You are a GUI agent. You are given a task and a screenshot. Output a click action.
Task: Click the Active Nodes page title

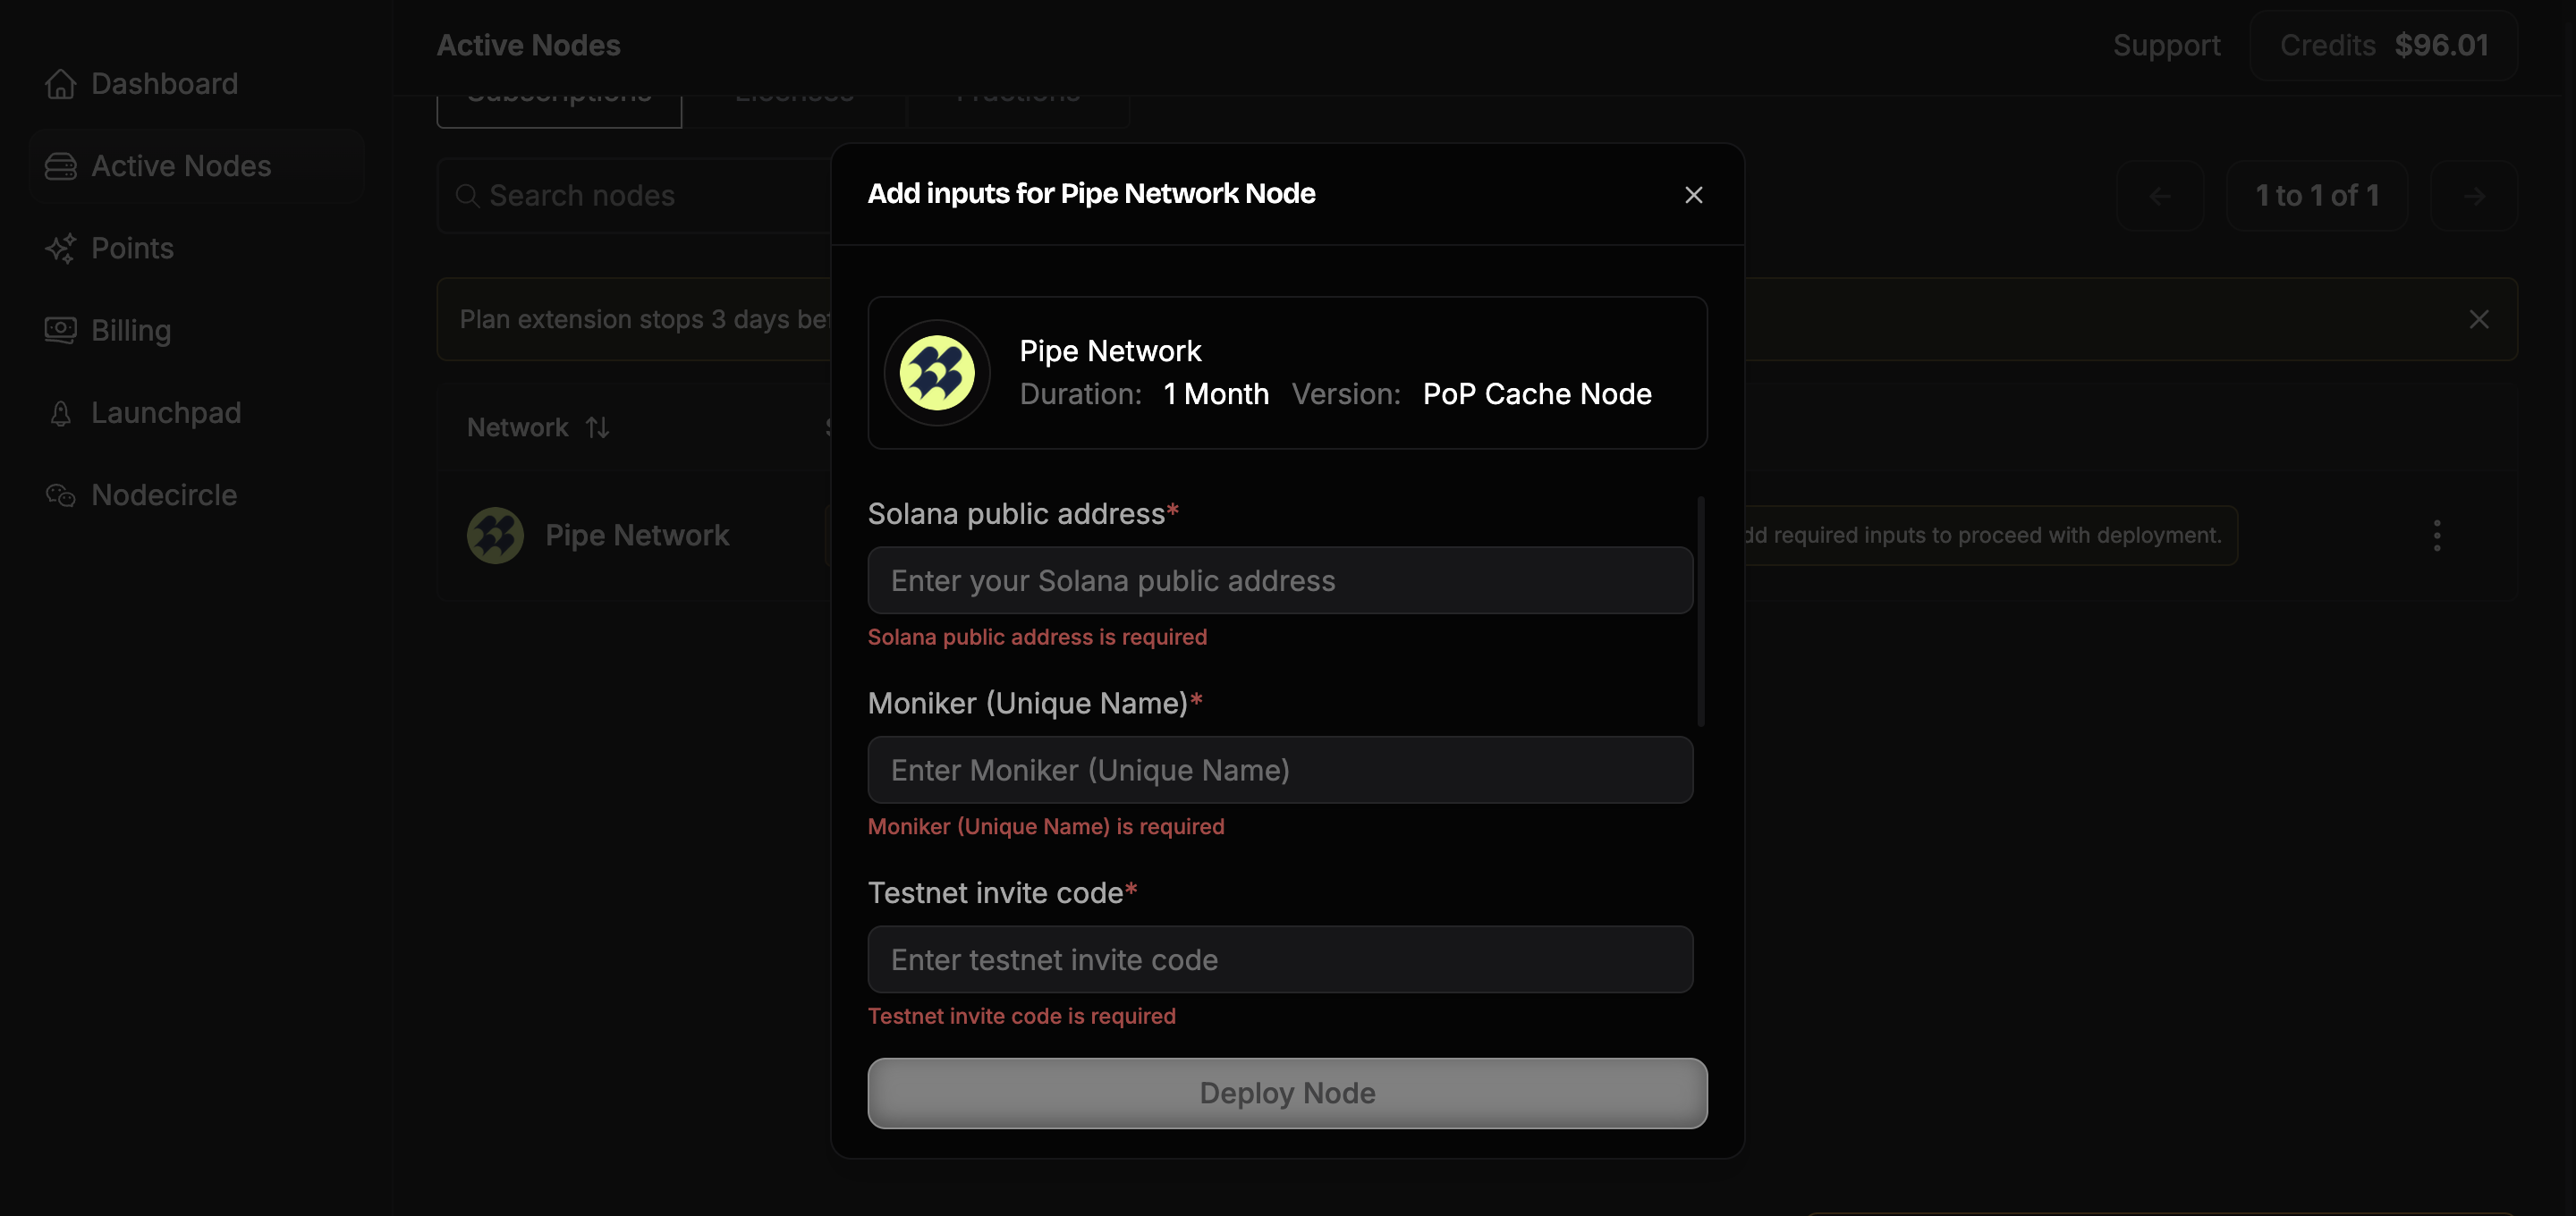tap(528, 45)
